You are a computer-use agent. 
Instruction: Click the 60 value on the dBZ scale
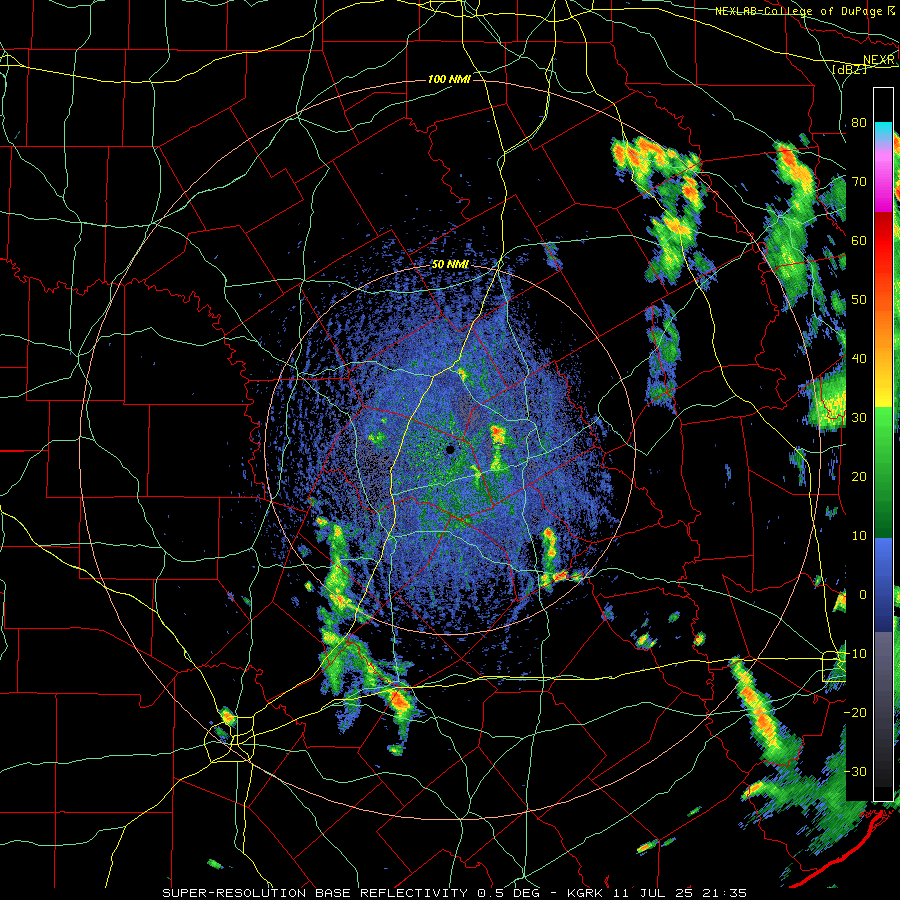(859, 241)
